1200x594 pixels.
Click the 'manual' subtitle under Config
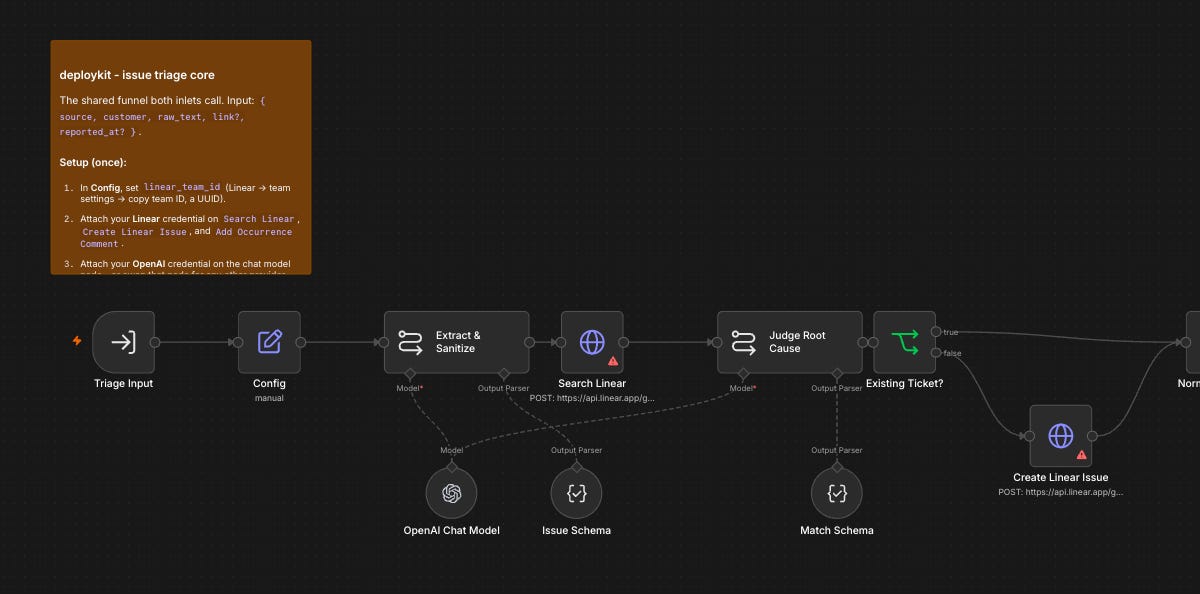pos(269,398)
